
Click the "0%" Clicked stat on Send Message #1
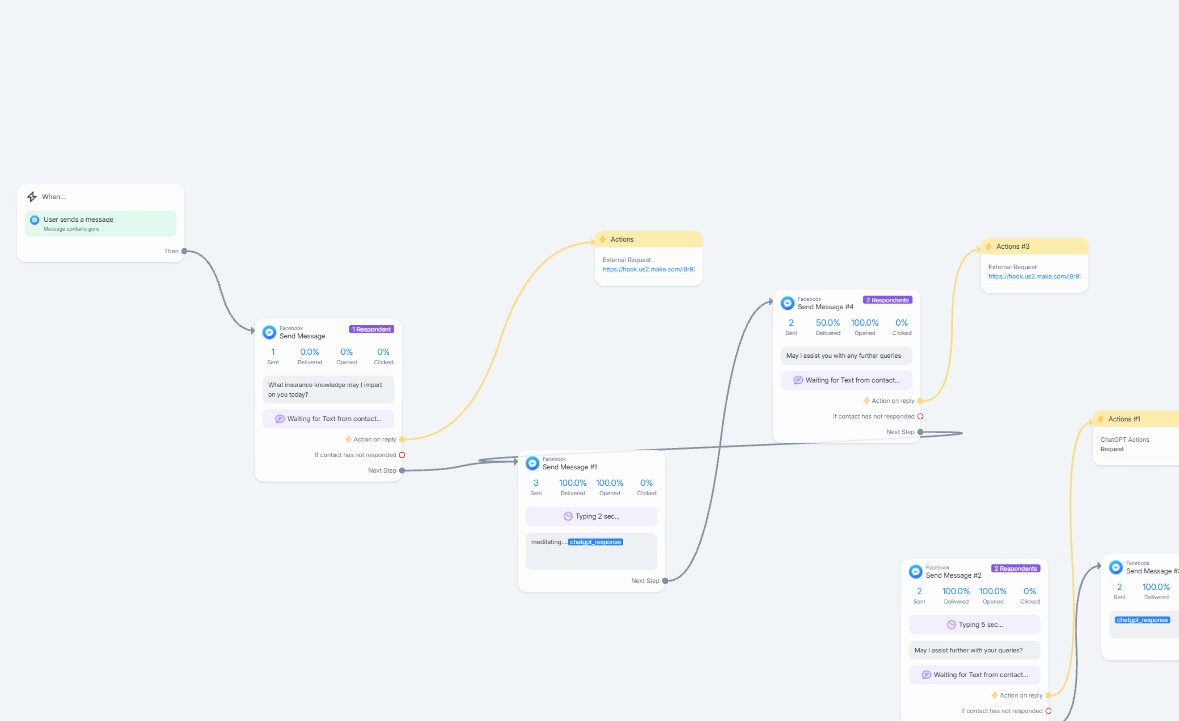pos(647,483)
